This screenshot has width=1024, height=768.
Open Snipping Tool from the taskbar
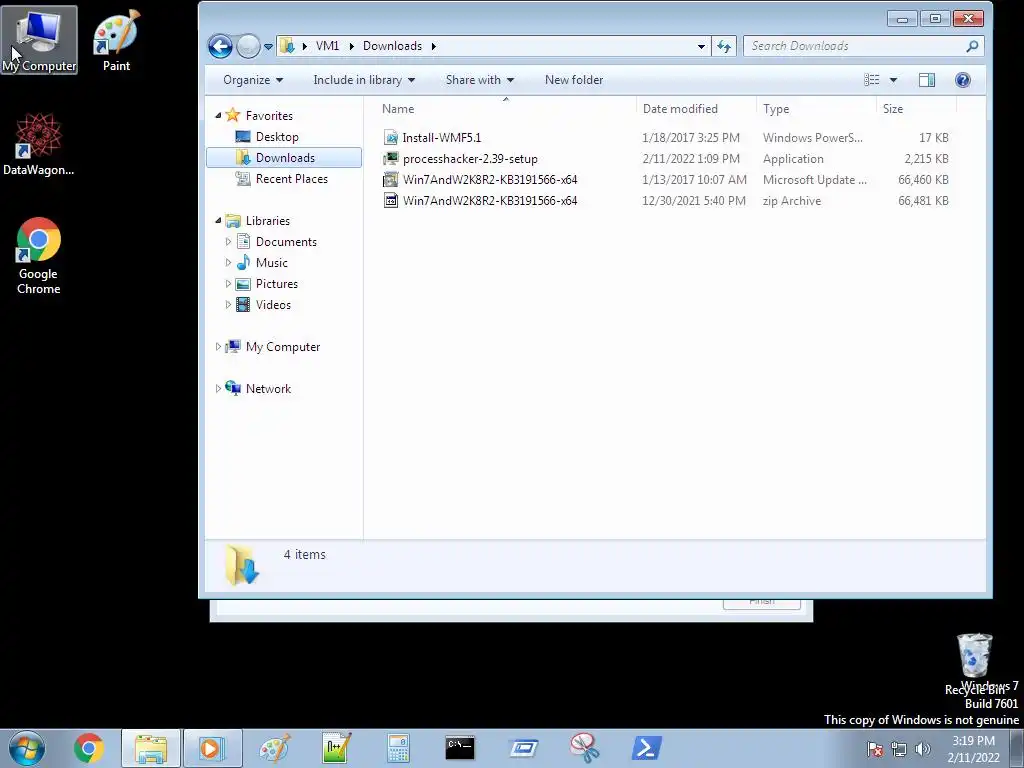(x=584, y=748)
